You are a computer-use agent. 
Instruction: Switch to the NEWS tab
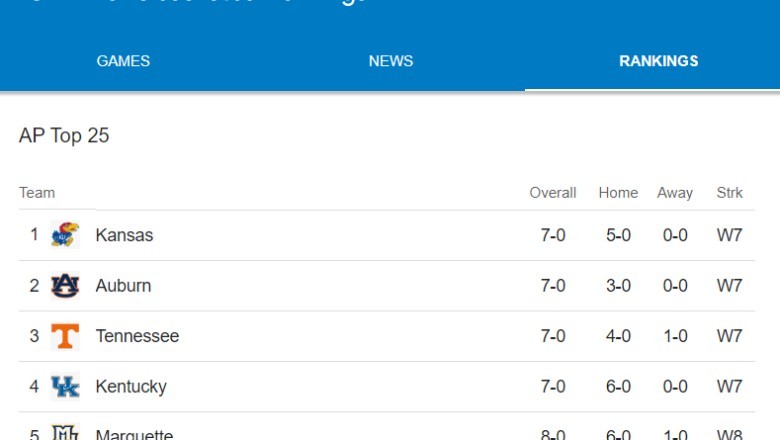coord(390,61)
